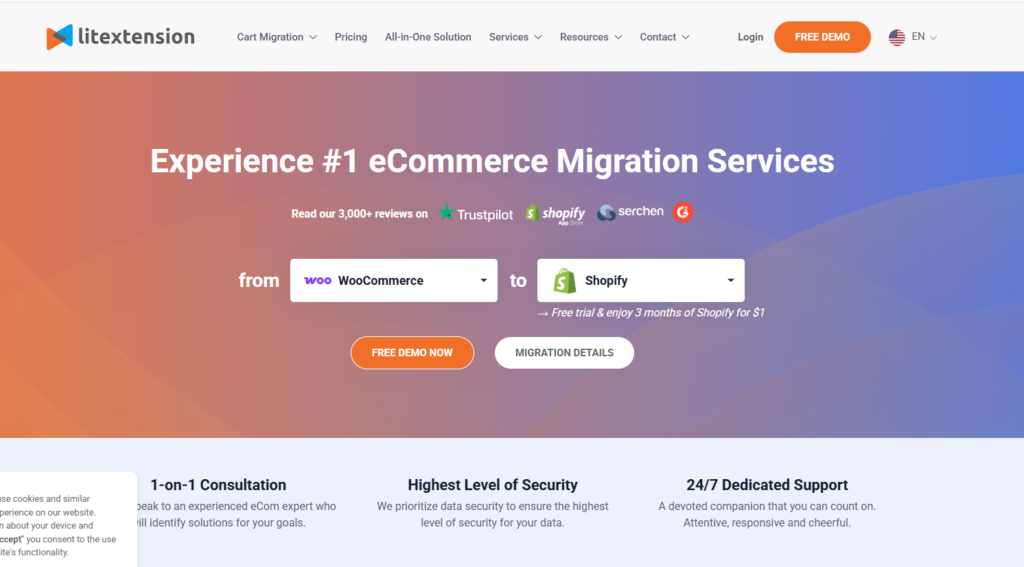The width and height of the screenshot is (1024, 567).
Task: Expand the Cart Migration menu
Action: 276,37
